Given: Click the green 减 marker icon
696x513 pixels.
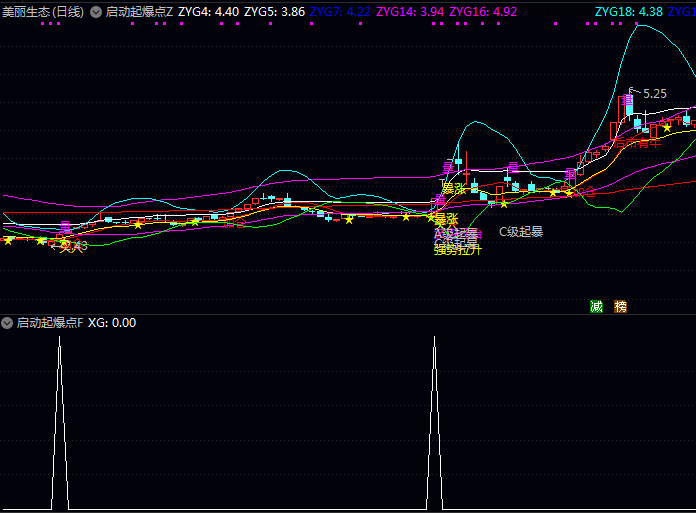Looking at the screenshot, I should 597,306.
